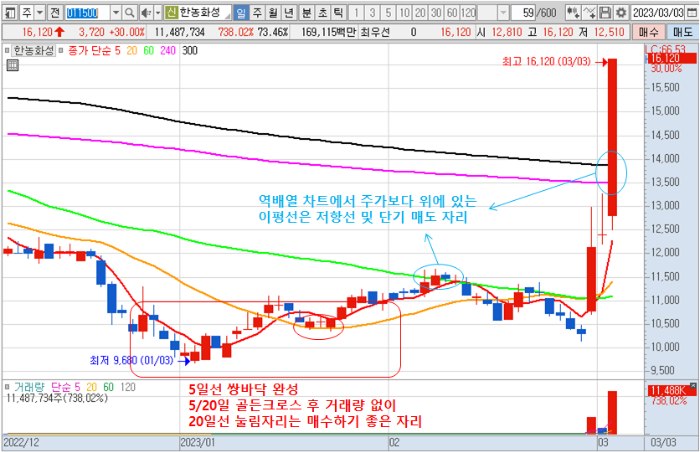Choose the 1 interval button
This screenshot has height=452, width=700.
[356, 13]
